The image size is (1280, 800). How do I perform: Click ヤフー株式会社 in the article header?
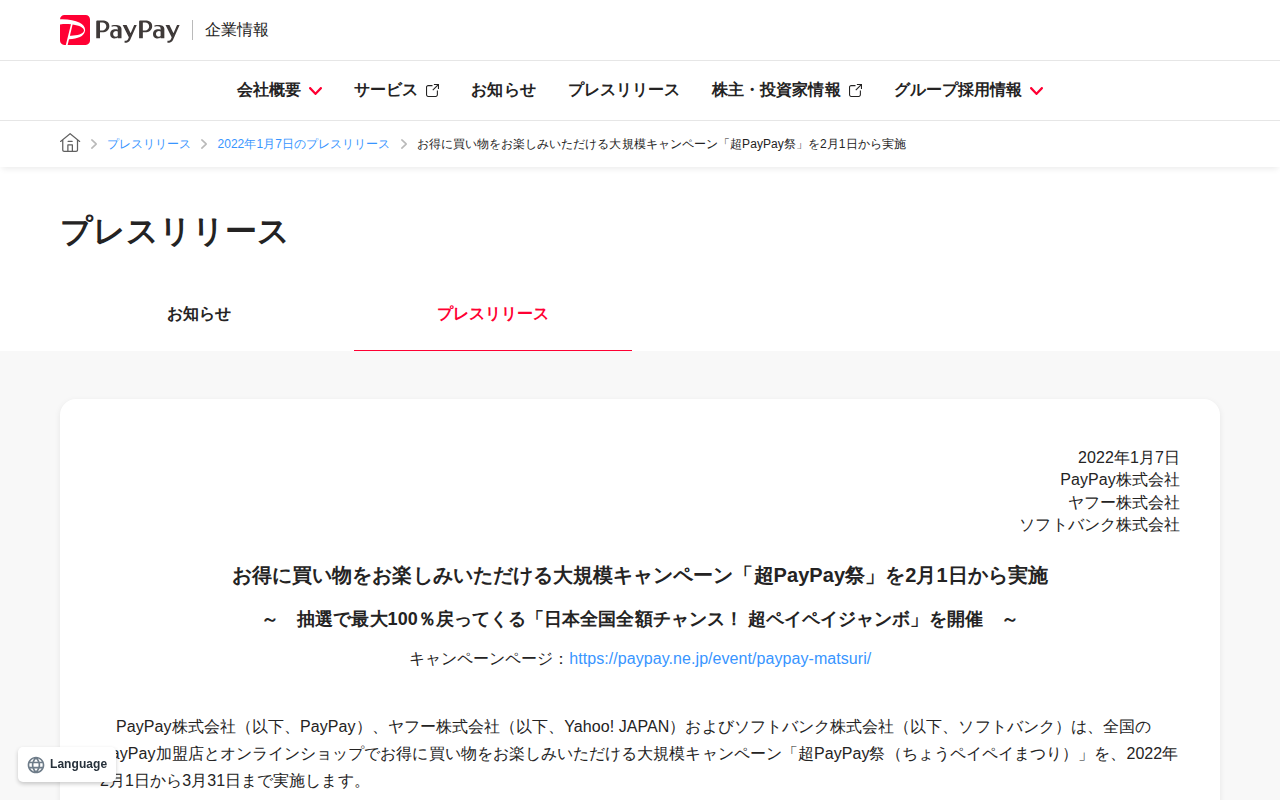click(x=1124, y=502)
